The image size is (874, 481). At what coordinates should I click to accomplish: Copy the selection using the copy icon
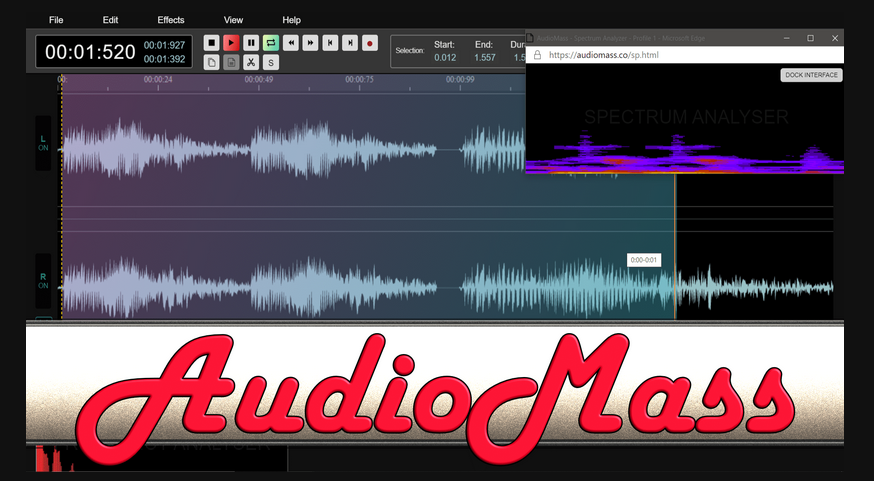click(212, 62)
